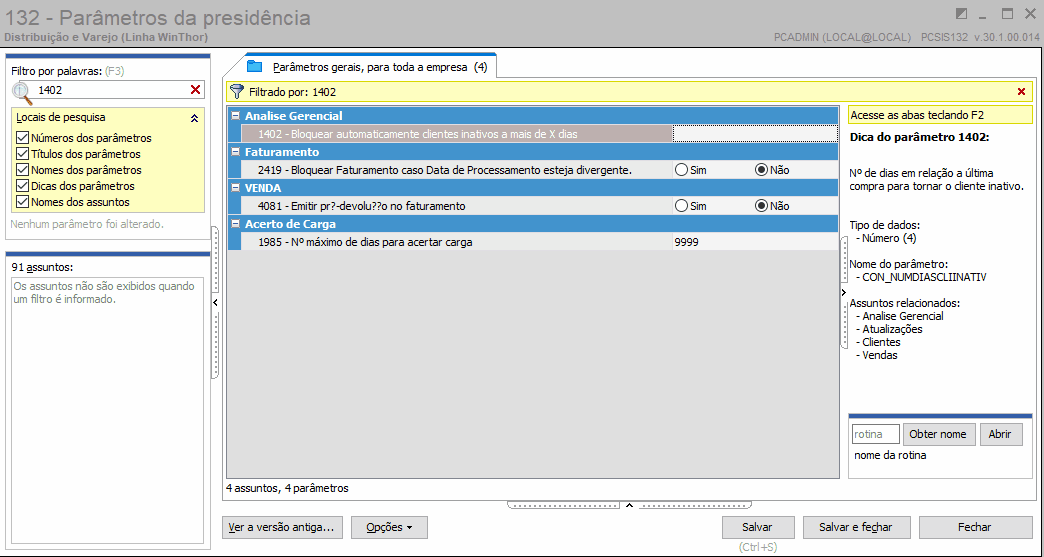
Task: Click '4 assuntos, 4 parâmetros' status text
Action: [x=287, y=488]
